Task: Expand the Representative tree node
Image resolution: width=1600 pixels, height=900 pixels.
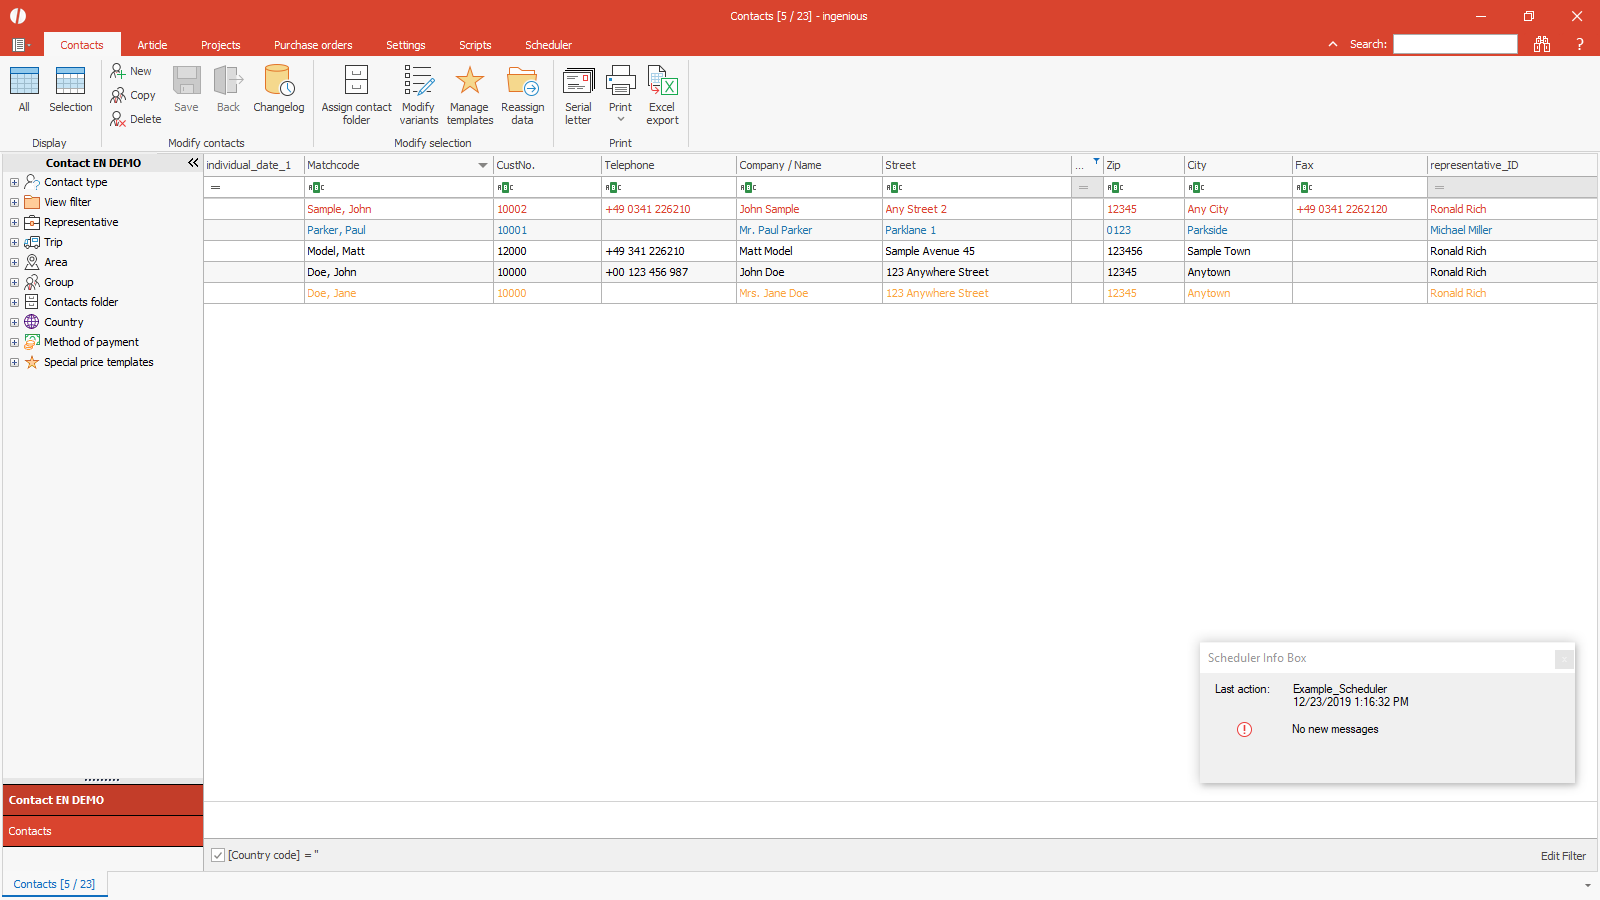Action: pyautogui.click(x=14, y=222)
